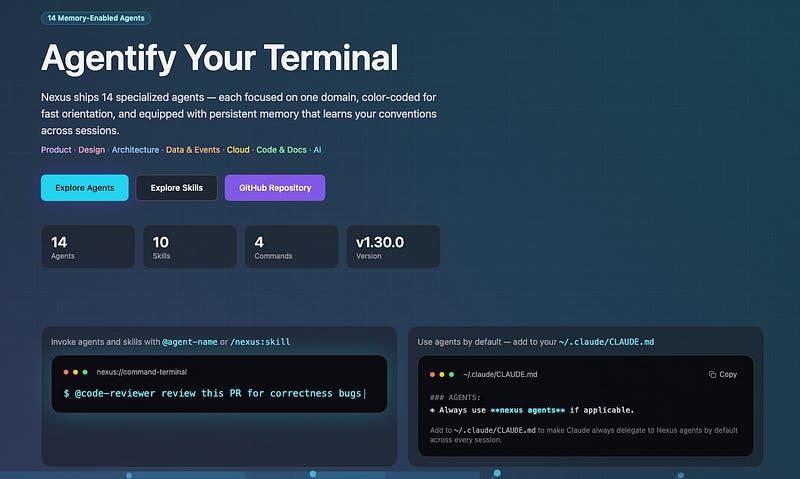Select the Code & Docs category label
Image resolution: width=800 pixels, height=479 pixels.
281,149
